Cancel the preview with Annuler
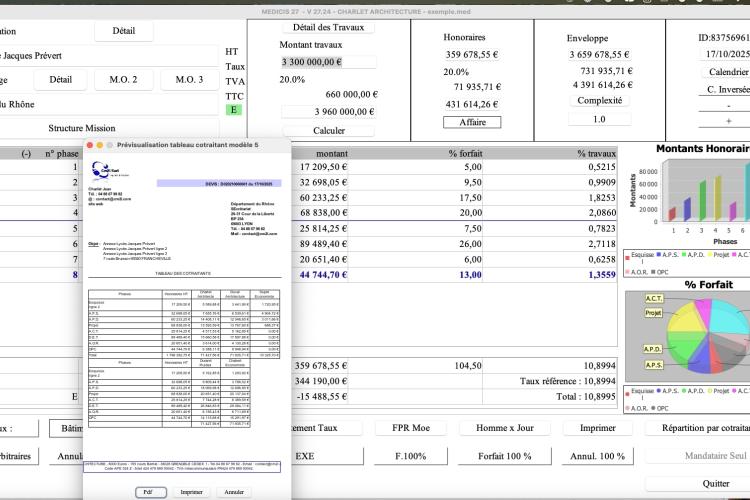This screenshot has width=750, height=500. click(x=234, y=492)
